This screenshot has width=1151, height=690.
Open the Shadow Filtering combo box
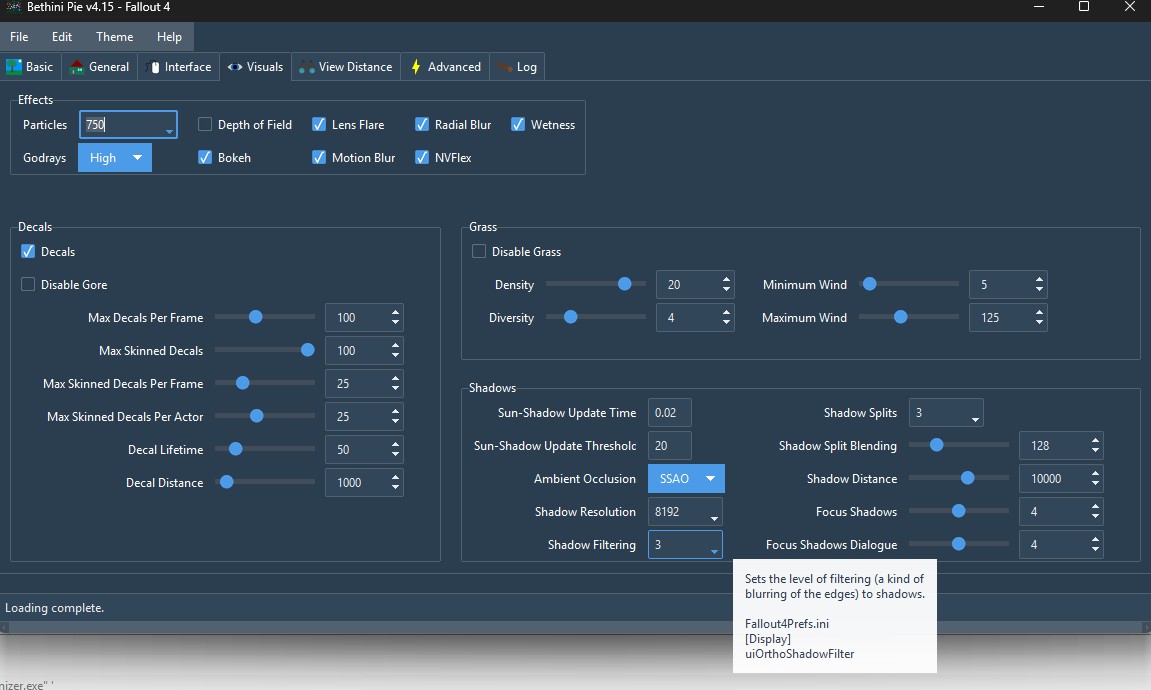[x=685, y=545]
